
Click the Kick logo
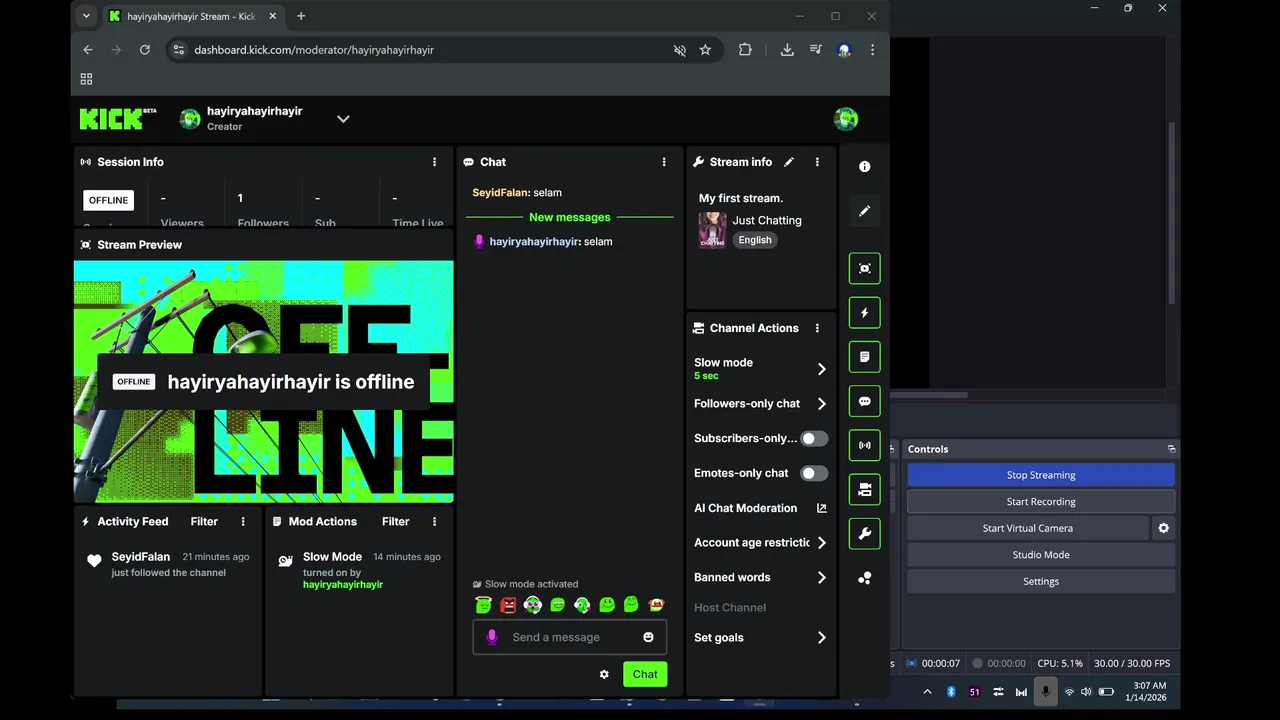(118, 119)
